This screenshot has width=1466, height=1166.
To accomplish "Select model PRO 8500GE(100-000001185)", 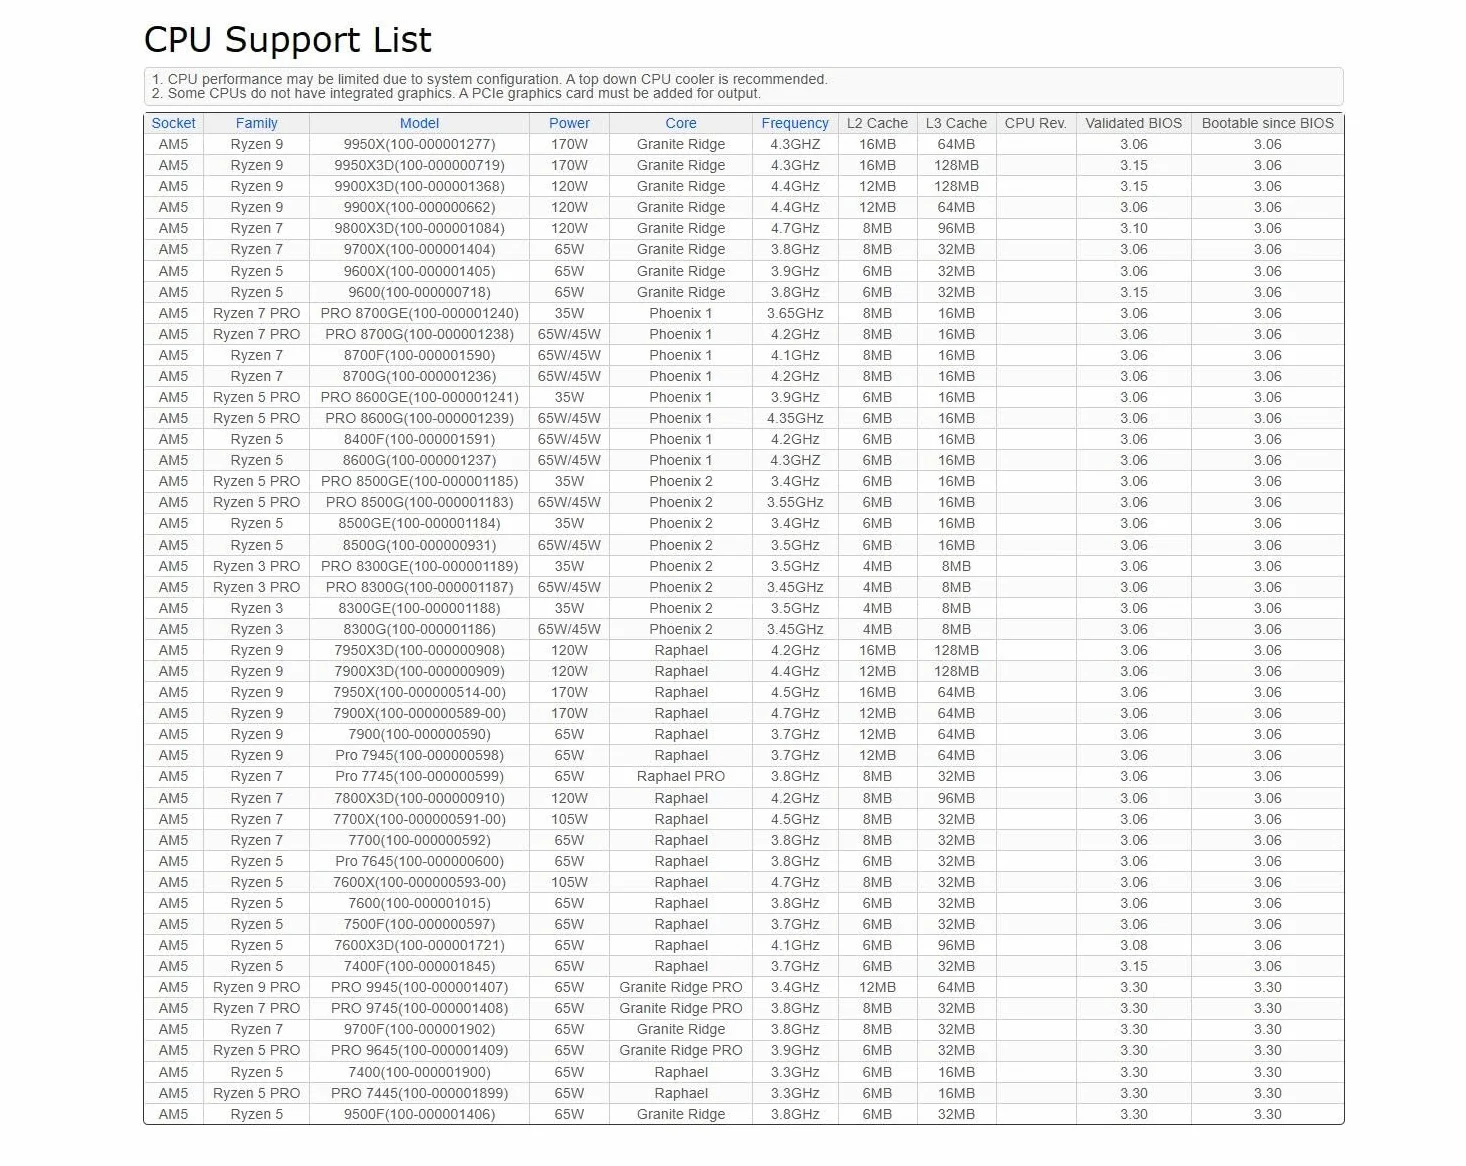I will pos(419,481).
